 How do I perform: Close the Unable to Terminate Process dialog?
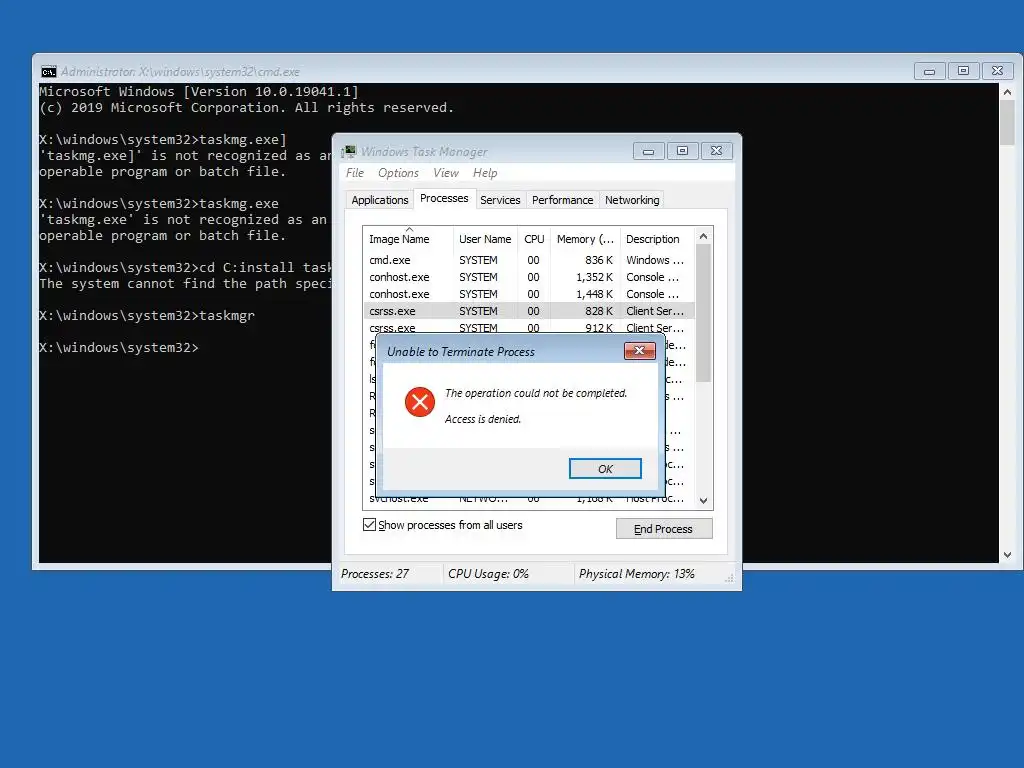[x=639, y=351]
